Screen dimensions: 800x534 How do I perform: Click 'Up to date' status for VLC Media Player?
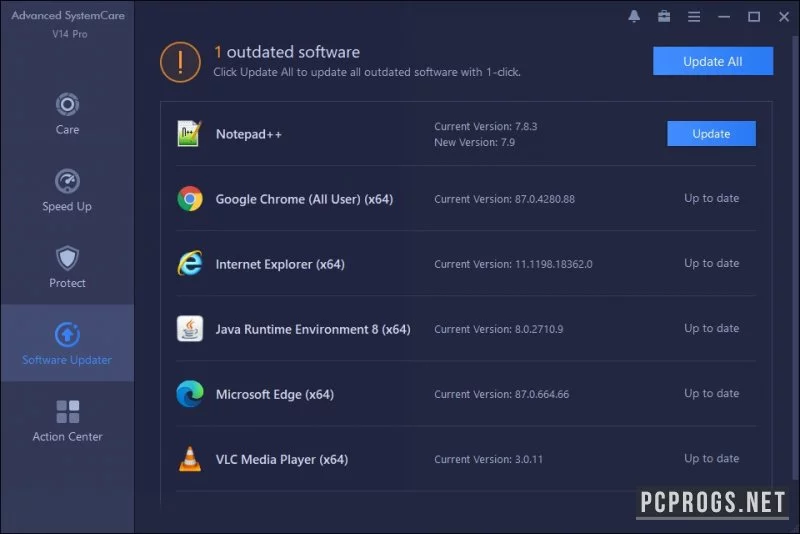click(x=712, y=459)
